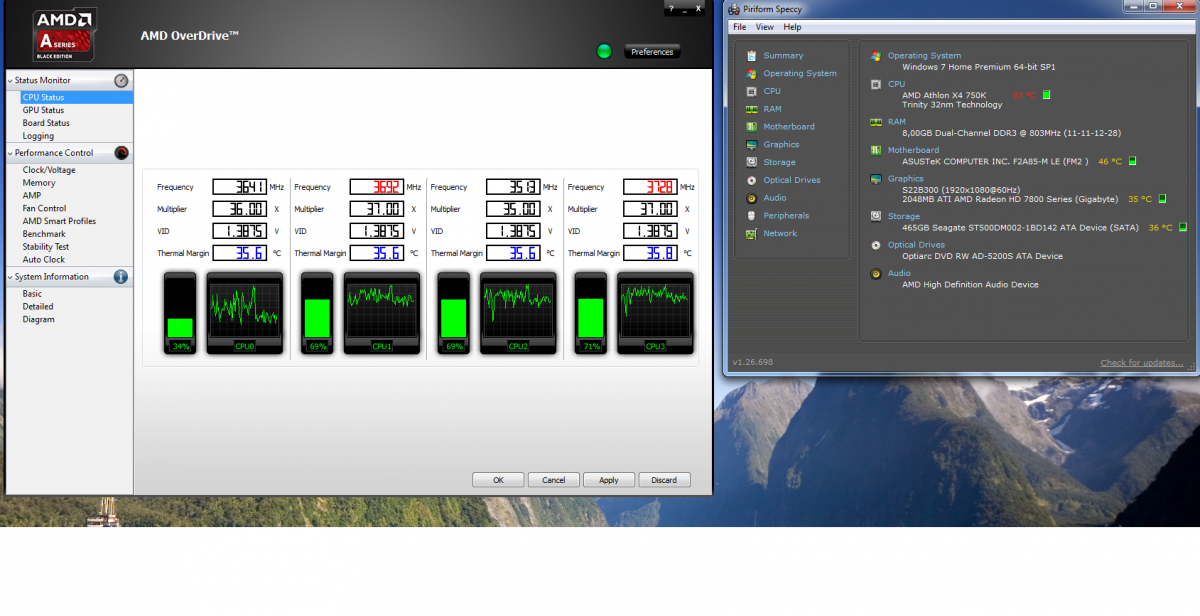Click the Graphics summary monitor icon
The image size is (1200, 616).
pos(876,179)
